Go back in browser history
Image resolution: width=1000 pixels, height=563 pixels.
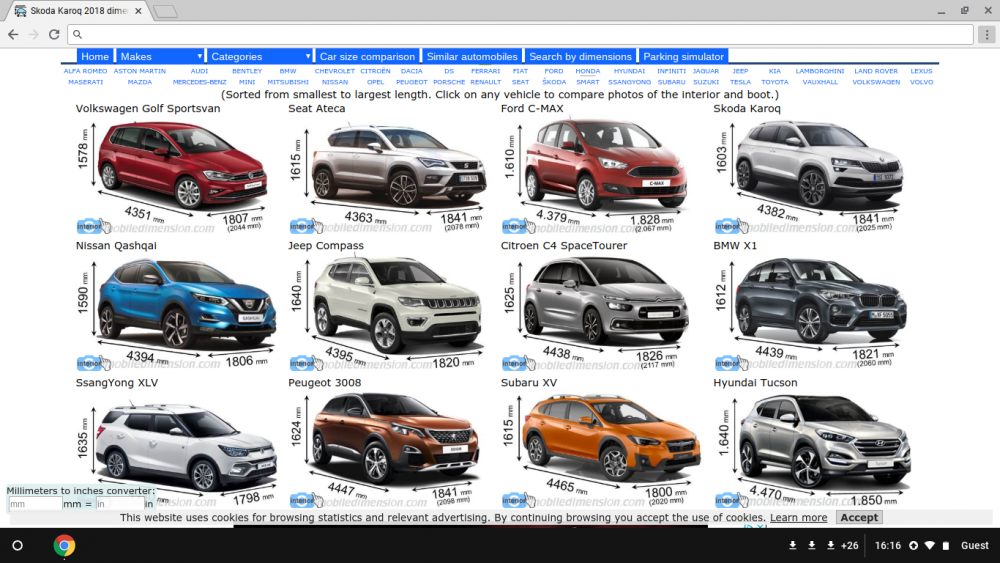coord(13,34)
